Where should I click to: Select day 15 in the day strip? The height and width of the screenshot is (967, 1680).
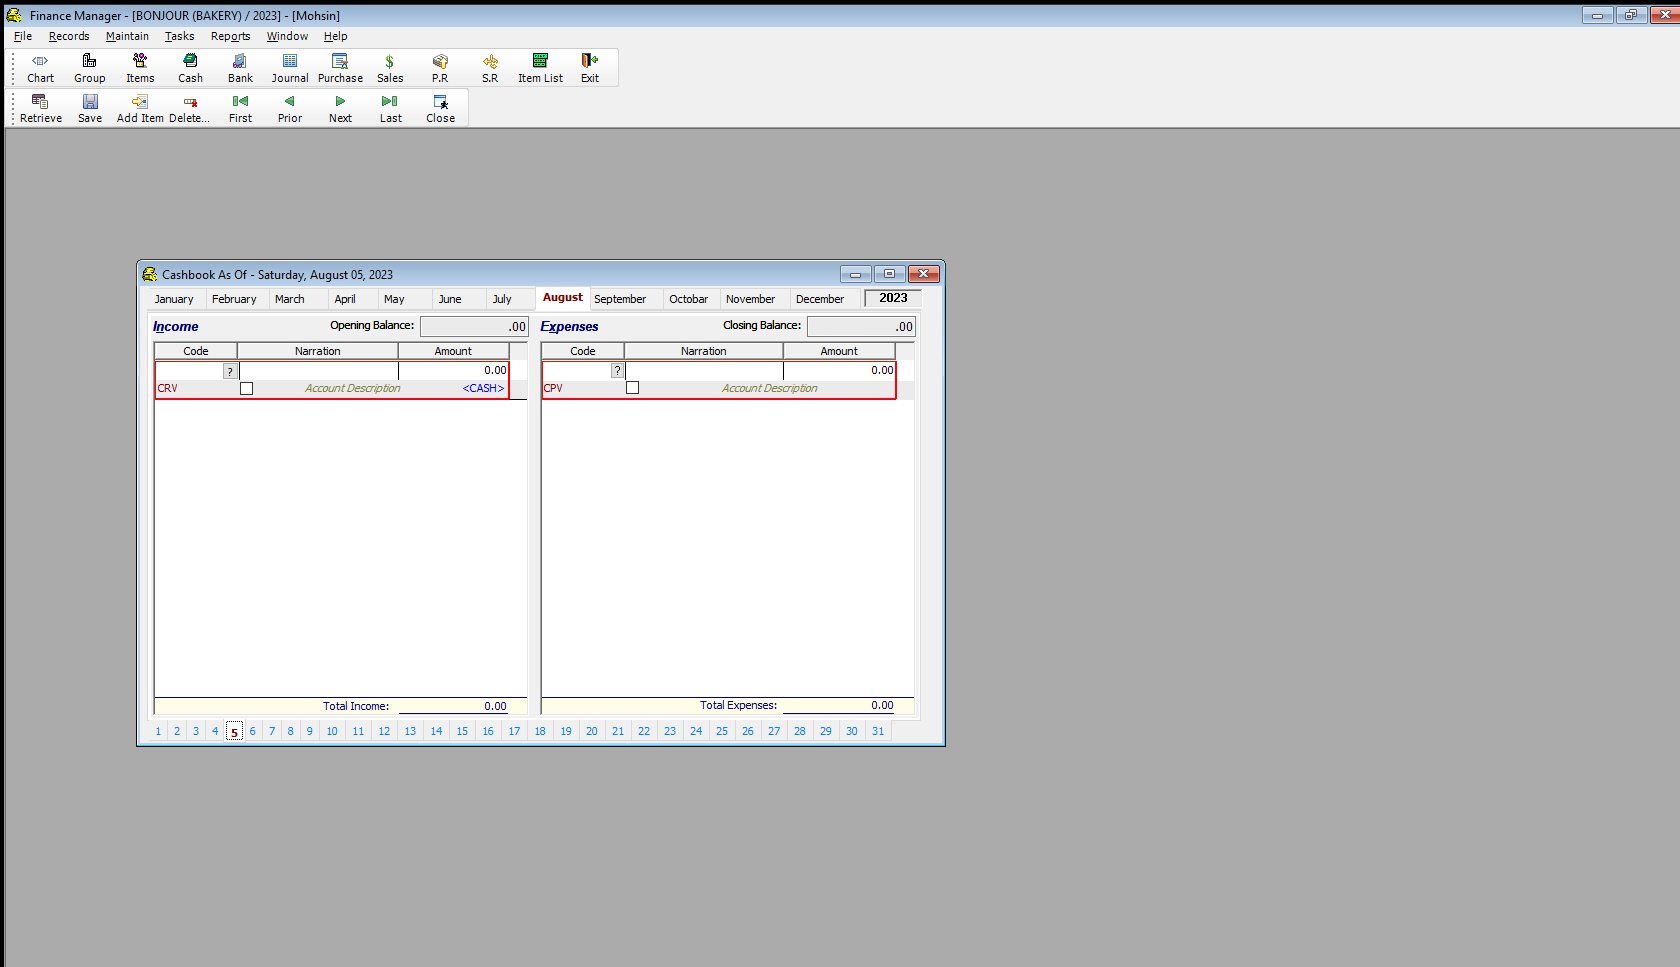coord(462,731)
